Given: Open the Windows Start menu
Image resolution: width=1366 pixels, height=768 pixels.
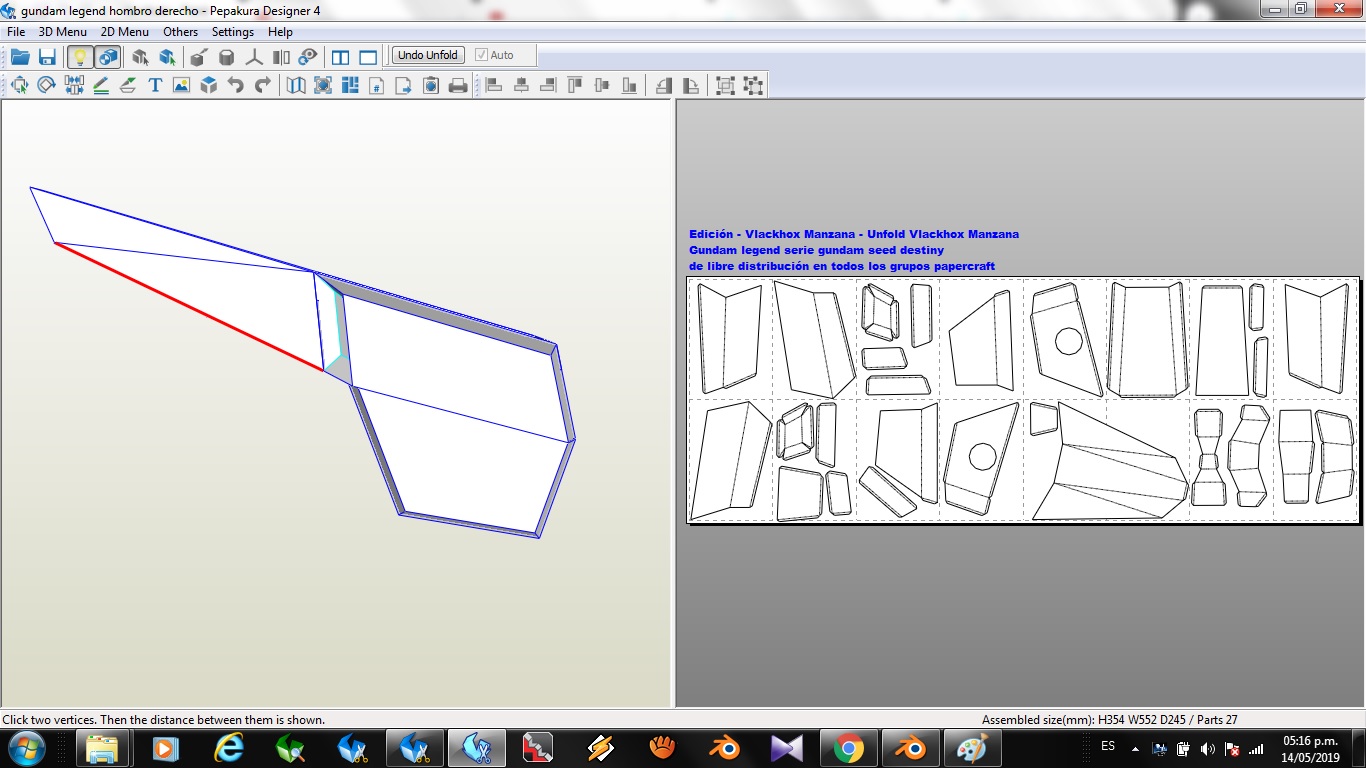Looking at the screenshot, I should coord(25,748).
